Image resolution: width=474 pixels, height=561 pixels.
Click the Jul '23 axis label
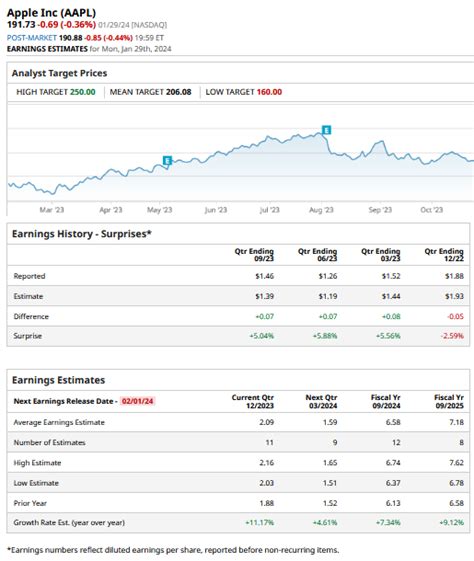click(269, 210)
